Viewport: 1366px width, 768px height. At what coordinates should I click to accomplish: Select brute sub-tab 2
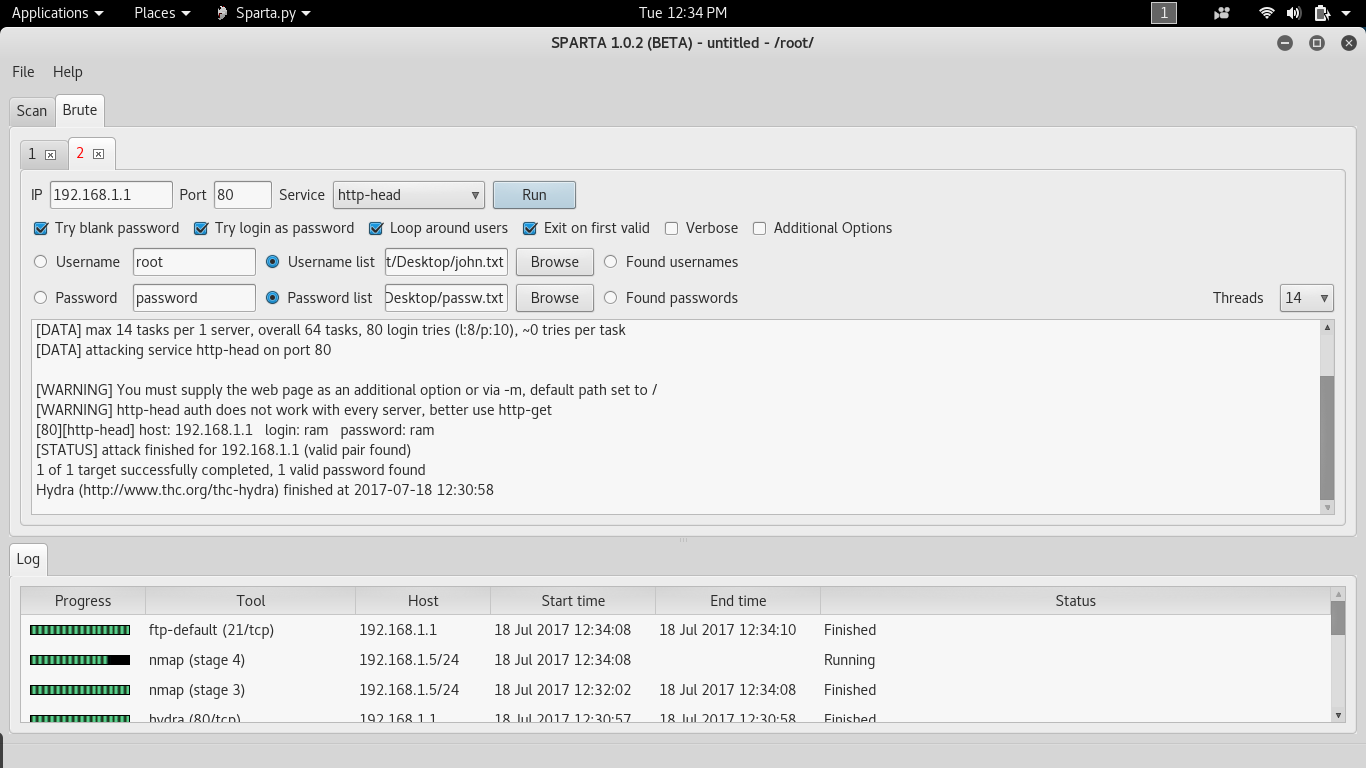coord(91,153)
